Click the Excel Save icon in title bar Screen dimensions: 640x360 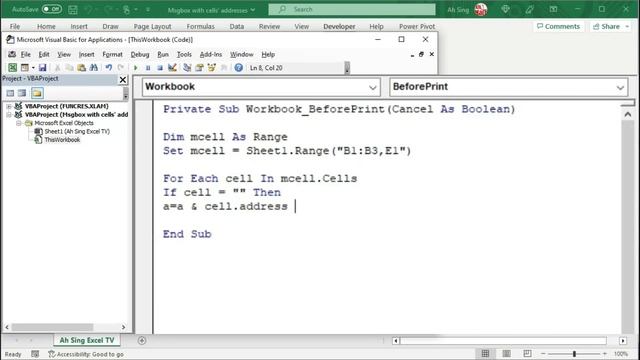73,9
